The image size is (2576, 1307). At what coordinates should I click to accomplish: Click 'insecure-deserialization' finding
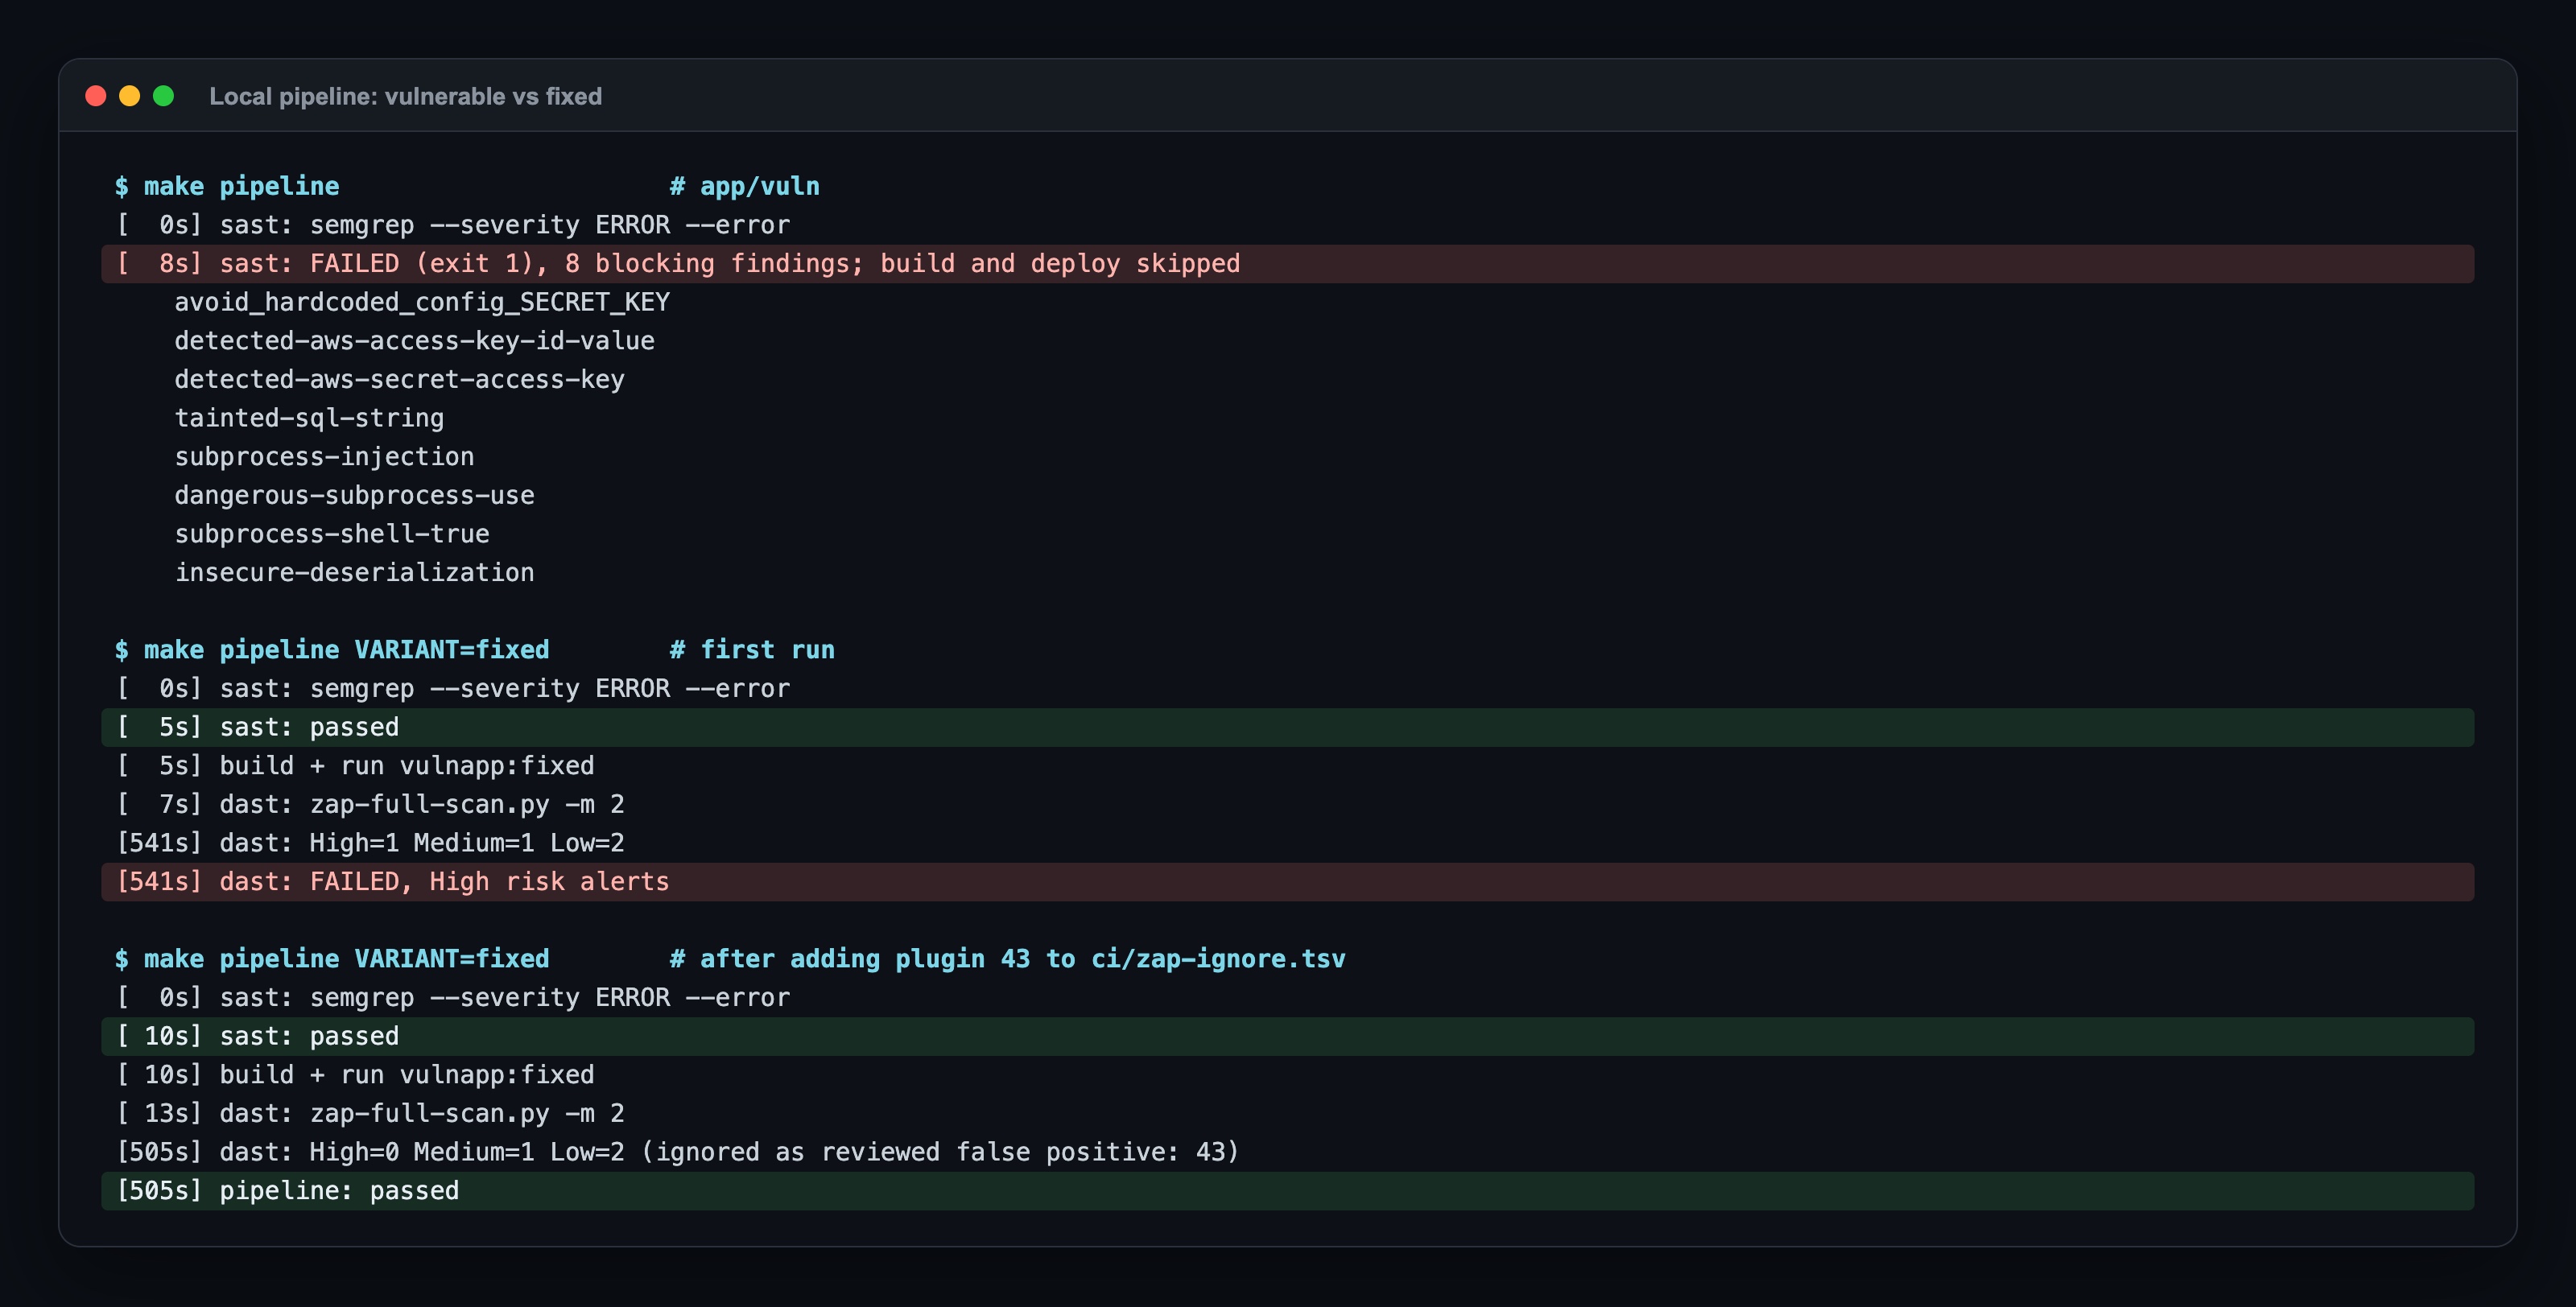[354, 573]
